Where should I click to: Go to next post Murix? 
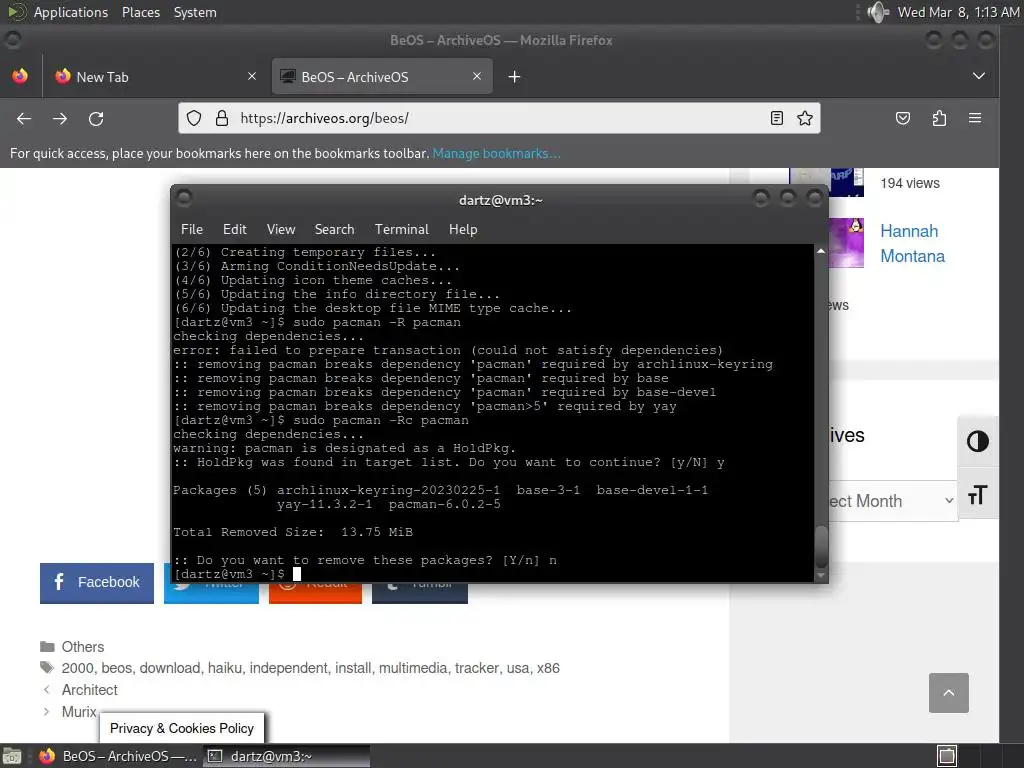click(x=79, y=711)
